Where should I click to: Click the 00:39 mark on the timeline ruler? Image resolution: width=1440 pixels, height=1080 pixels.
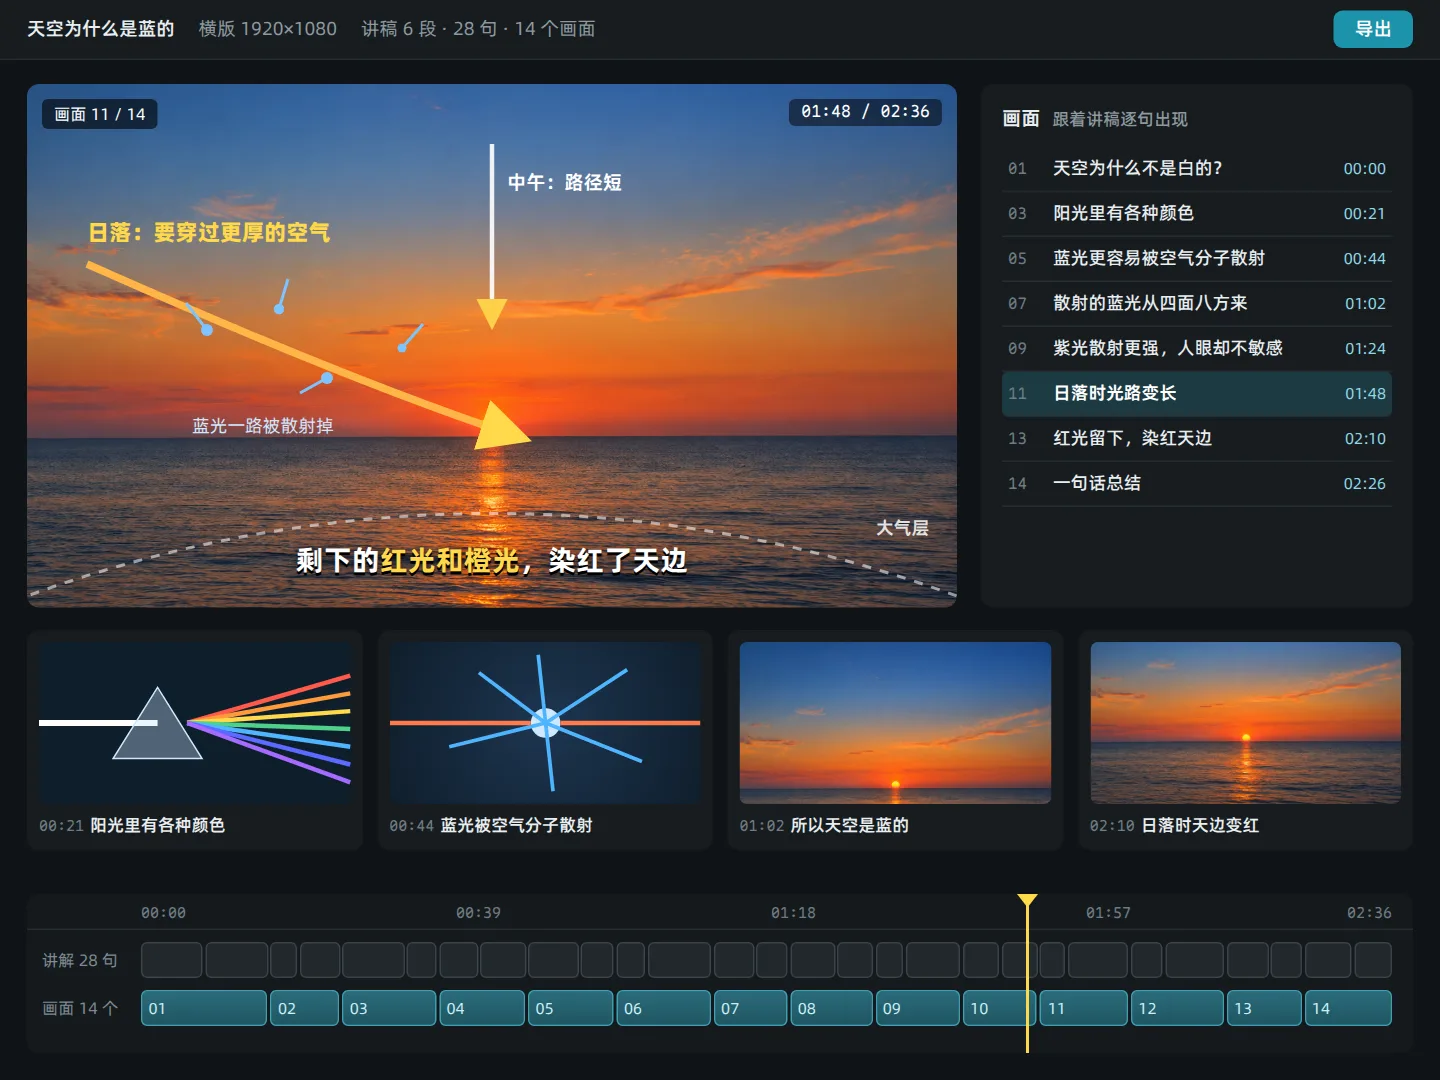coord(478,913)
